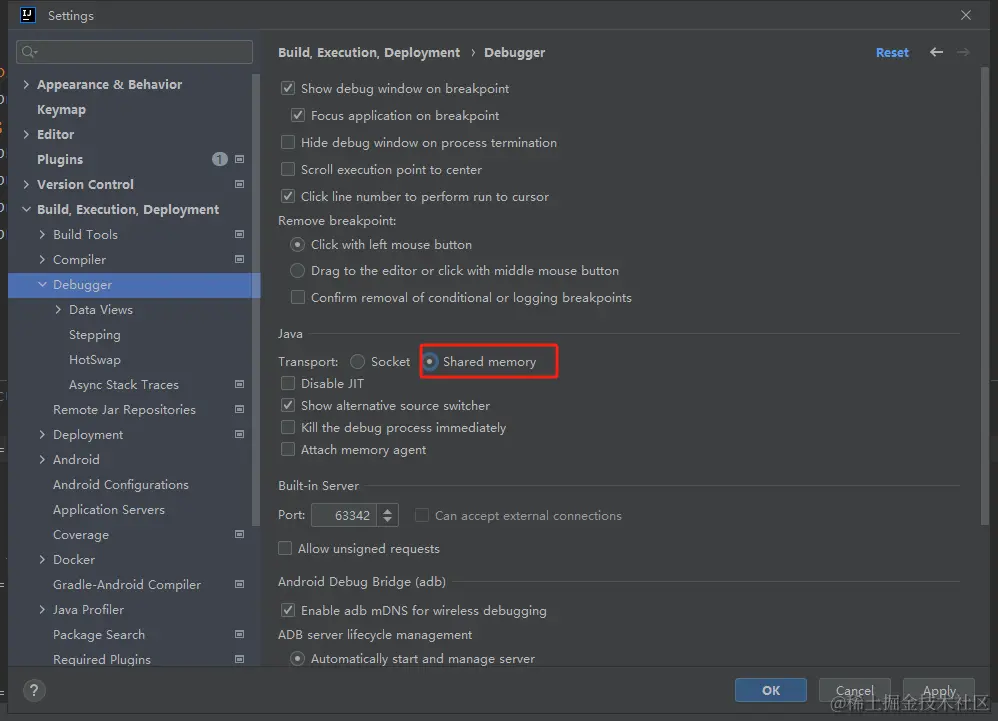The height and width of the screenshot is (721, 998).
Task: Toggle Enable adb mDNS for wireless debugging
Action: click(x=288, y=610)
